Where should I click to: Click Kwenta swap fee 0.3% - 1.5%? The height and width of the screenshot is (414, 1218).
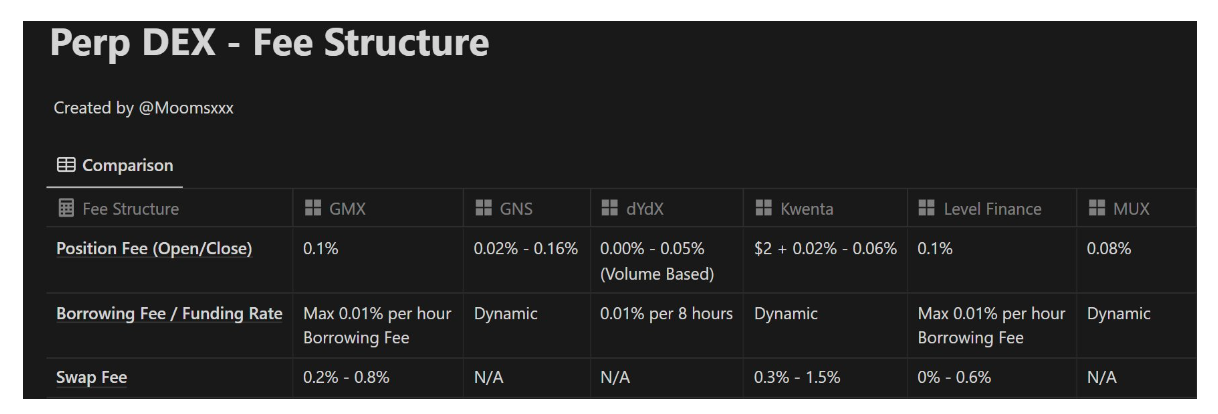[826, 377]
